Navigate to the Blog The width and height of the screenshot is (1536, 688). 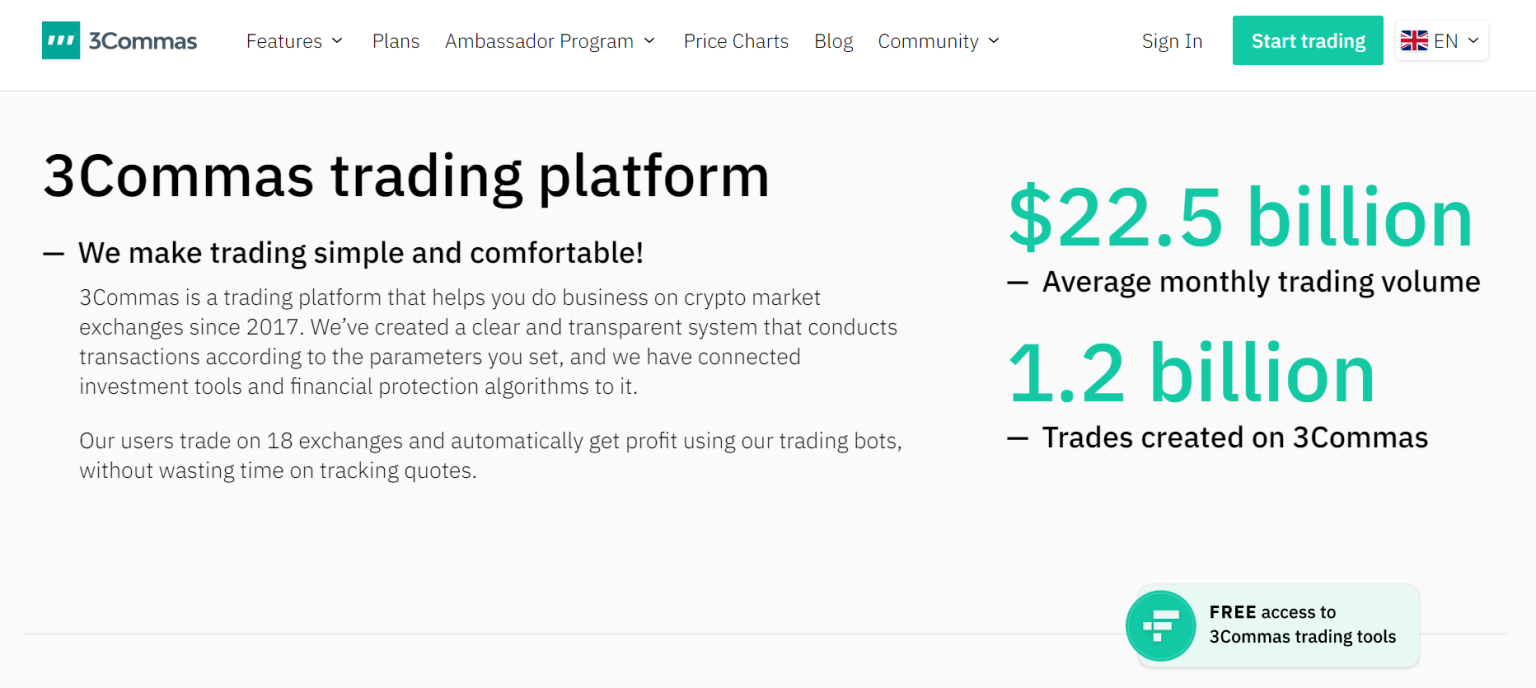(833, 41)
